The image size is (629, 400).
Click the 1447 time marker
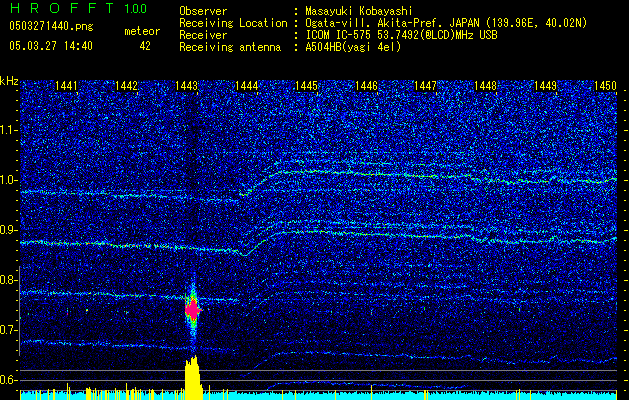[x=425, y=85]
